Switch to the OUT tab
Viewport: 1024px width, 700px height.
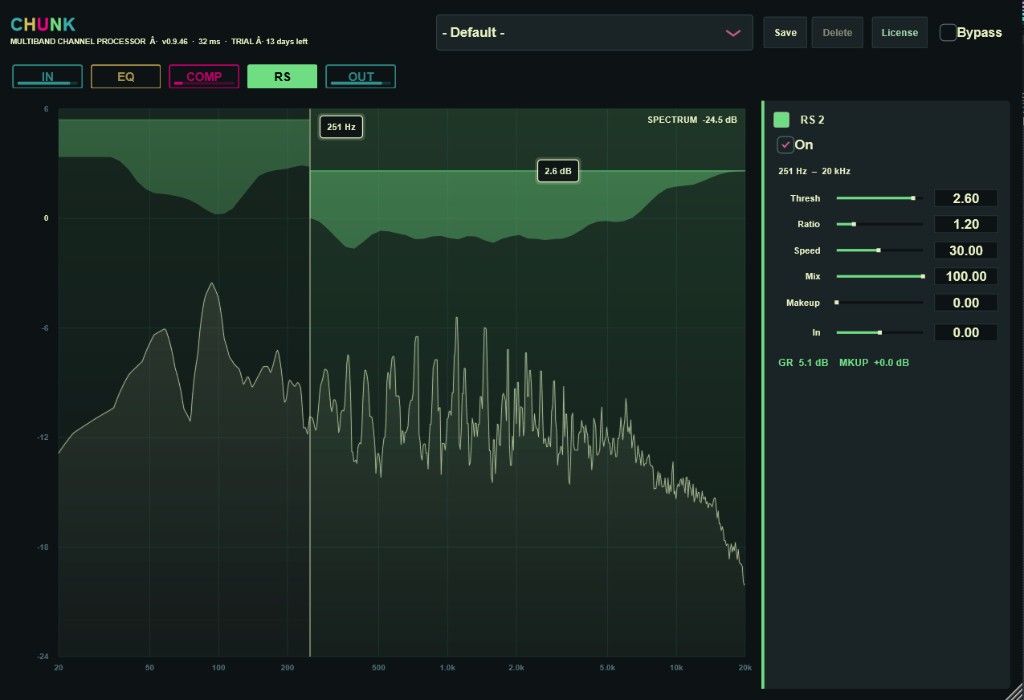(x=360, y=76)
